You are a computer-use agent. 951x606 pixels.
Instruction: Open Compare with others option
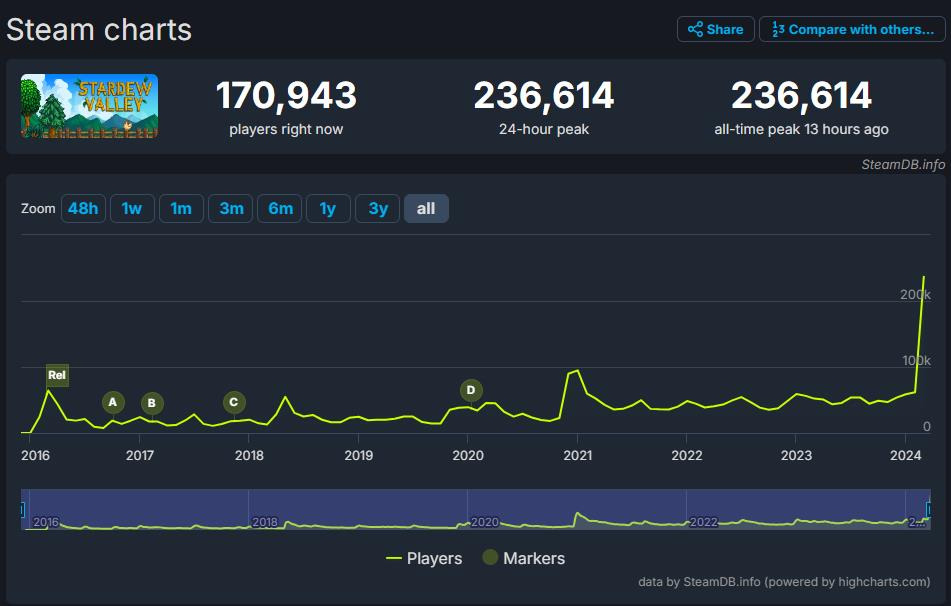[x=852, y=29]
